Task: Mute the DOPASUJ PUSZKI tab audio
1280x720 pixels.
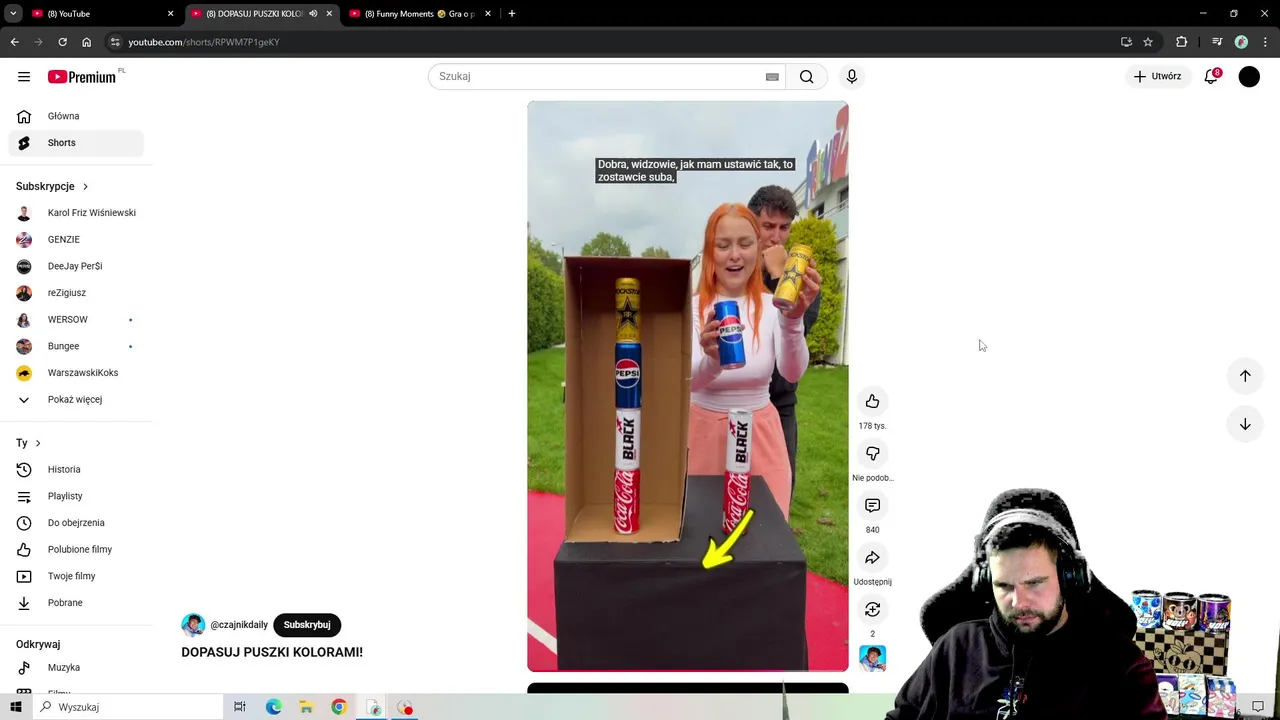Action: click(313, 14)
